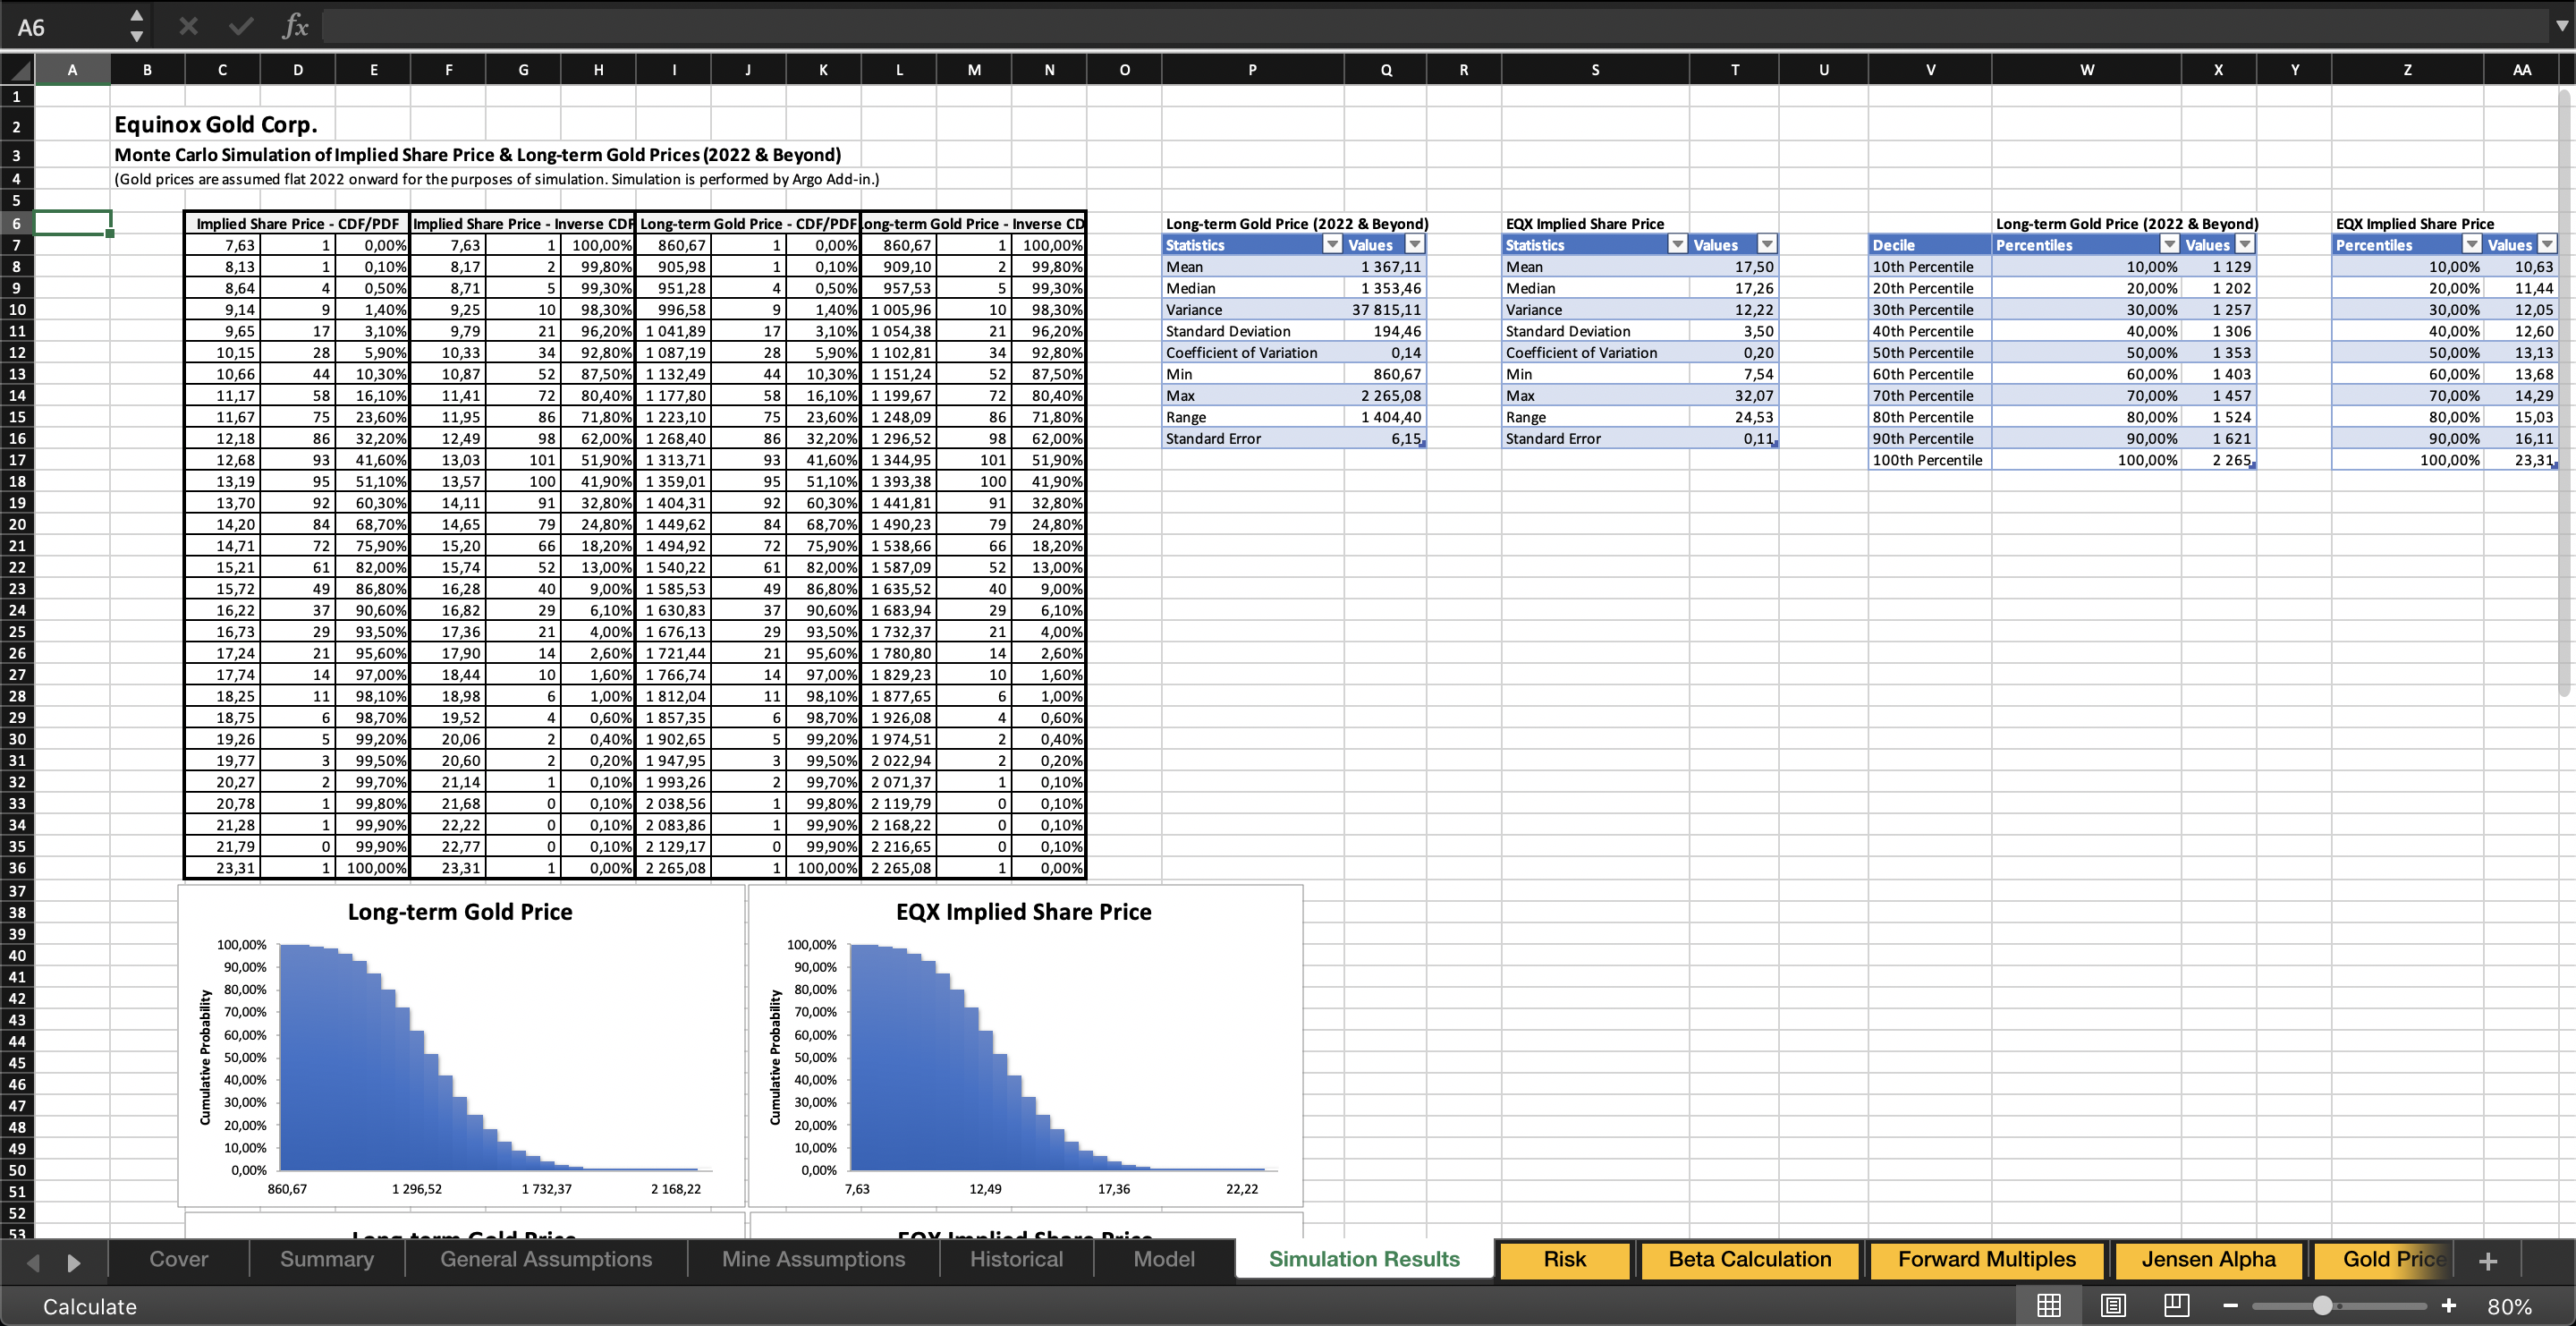2576x1326 pixels.
Task: Confirm entry with the checkmark icon
Action: pyautogui.click(x=240, y=26)
